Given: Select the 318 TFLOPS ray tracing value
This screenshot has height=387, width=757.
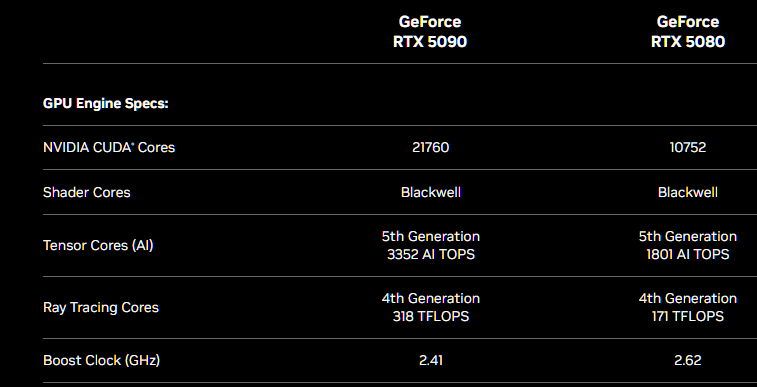Looking at the screenshot, I should coord(431,317).
